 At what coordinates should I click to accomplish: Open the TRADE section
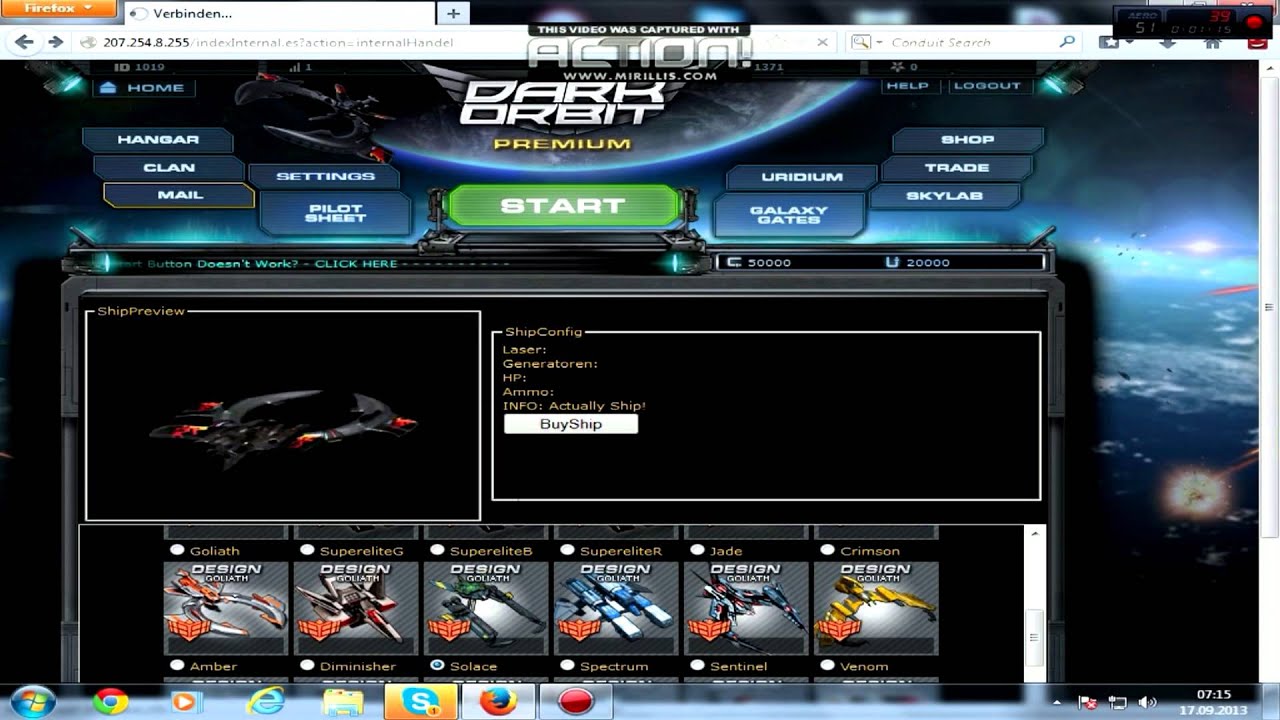956,168
